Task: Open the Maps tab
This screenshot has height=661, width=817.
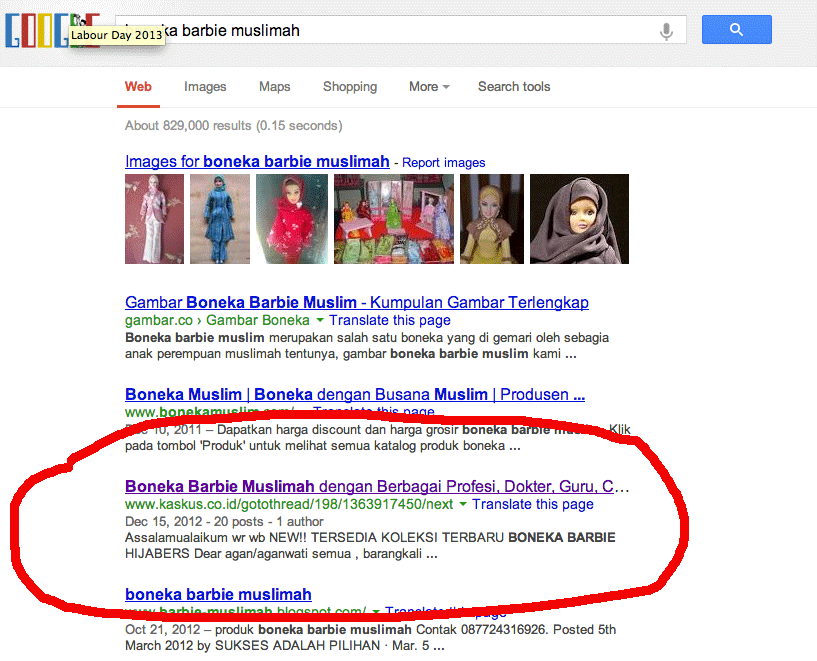Action: click(x=275, y=86)
